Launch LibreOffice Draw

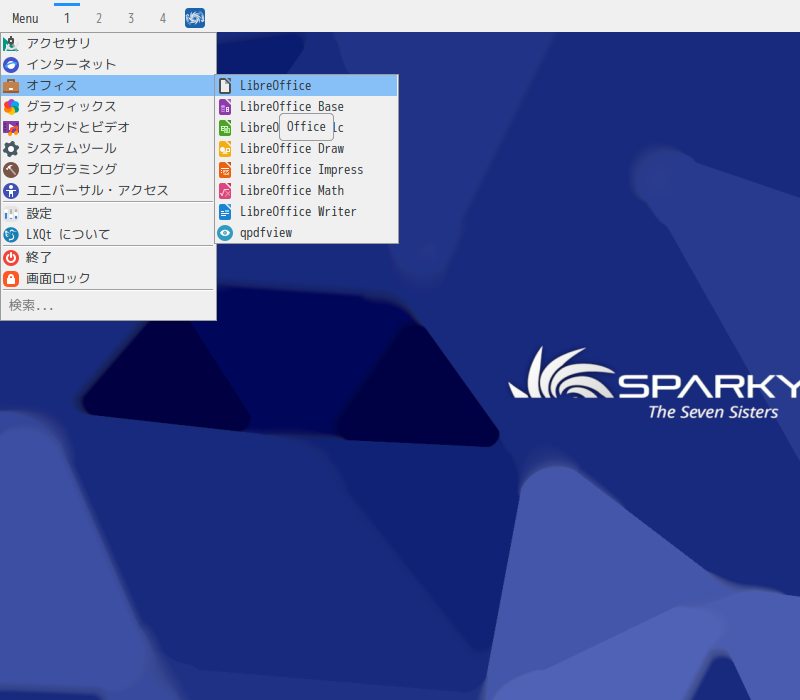click(x=306, y=148)
